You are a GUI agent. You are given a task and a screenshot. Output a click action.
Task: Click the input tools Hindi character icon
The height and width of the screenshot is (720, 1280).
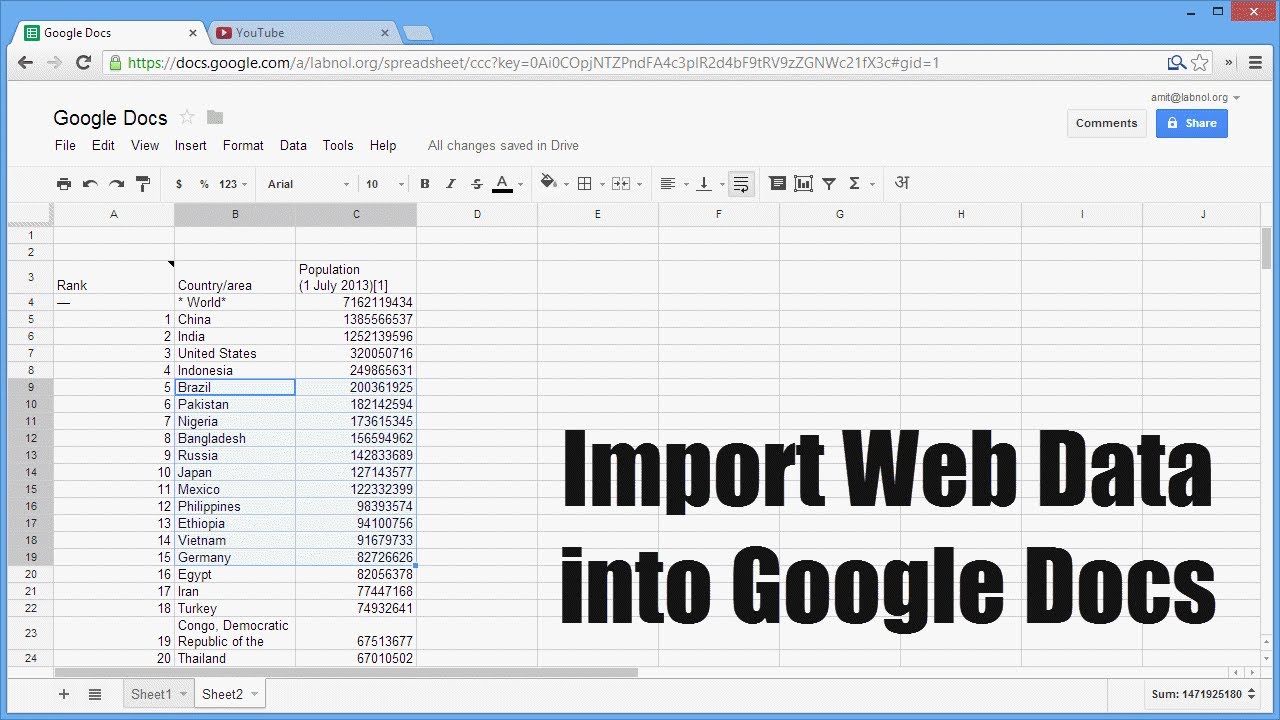(x=902, y=183)
